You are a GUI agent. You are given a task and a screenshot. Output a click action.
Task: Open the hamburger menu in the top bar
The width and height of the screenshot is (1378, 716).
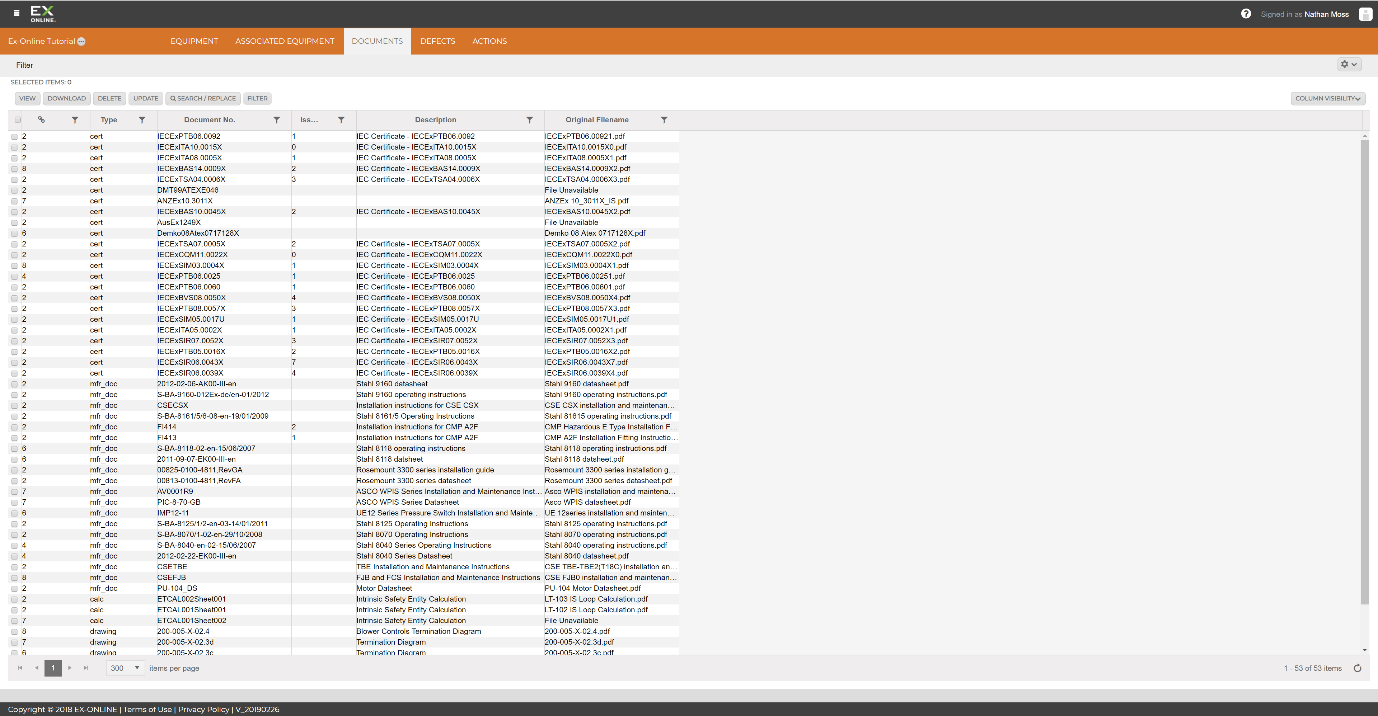pos(14,13)
